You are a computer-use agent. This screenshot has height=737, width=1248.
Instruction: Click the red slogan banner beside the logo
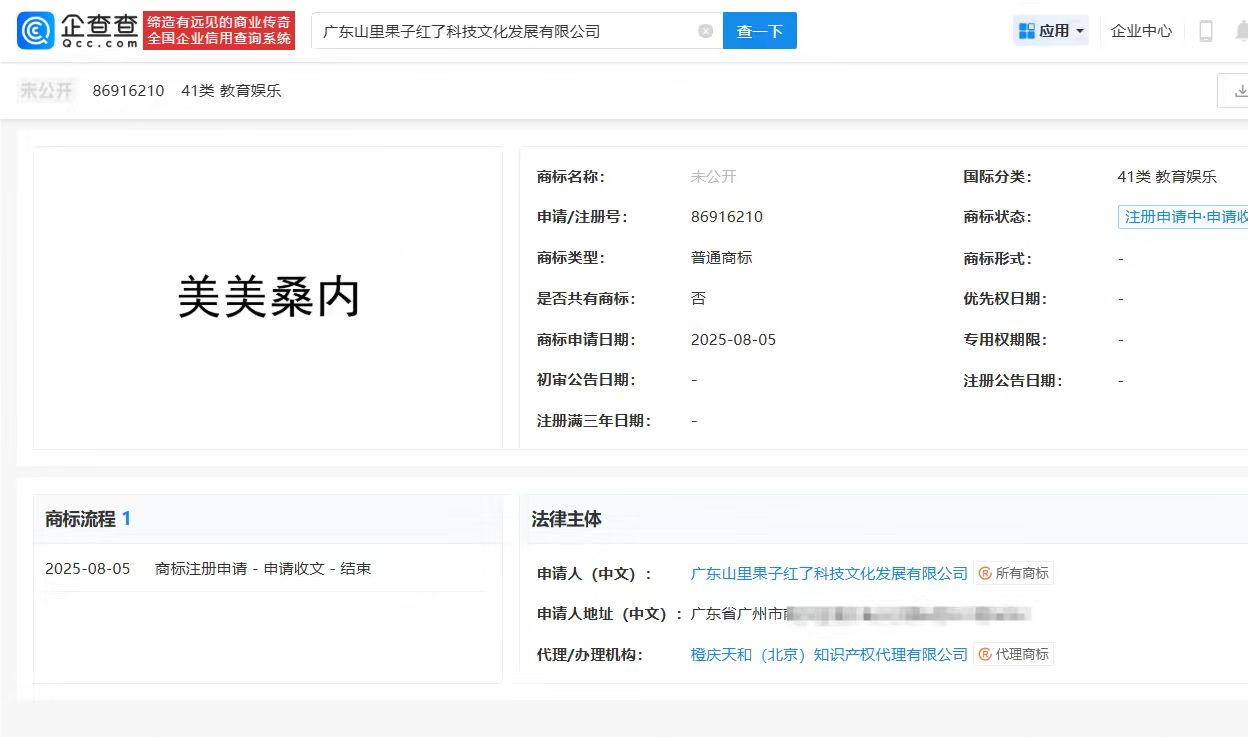219,31
